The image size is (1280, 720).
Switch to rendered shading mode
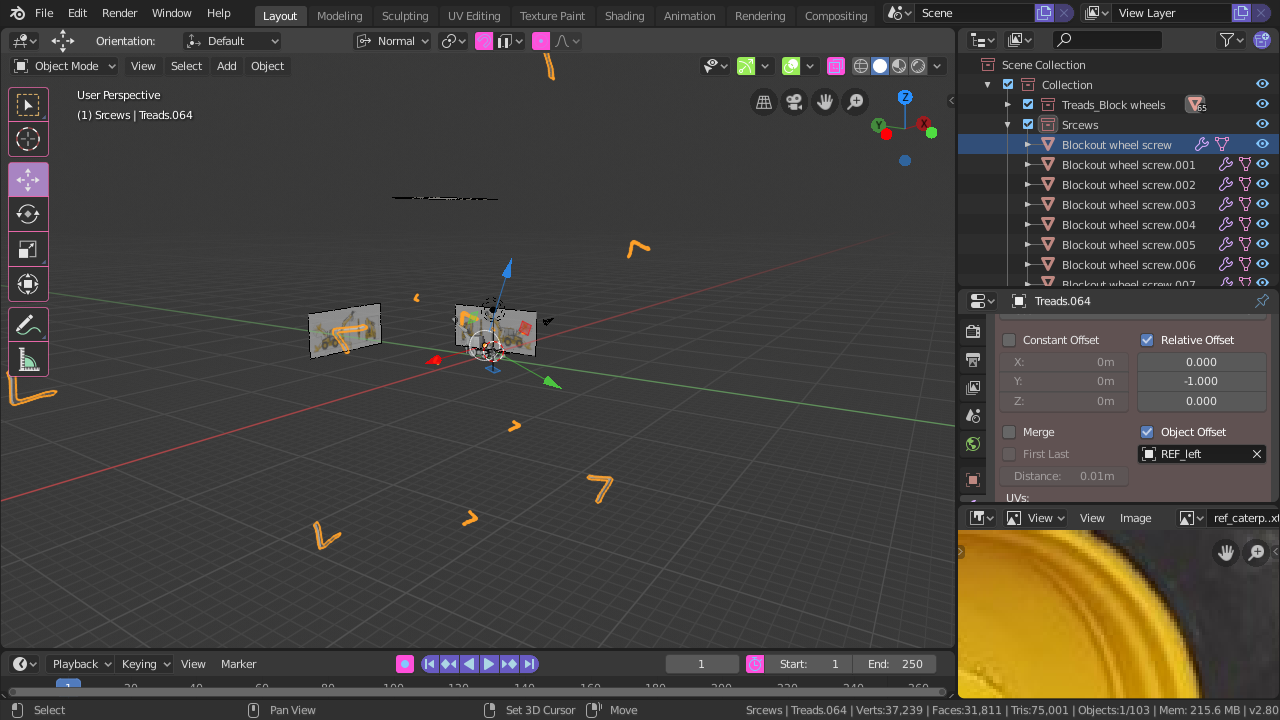tap(918, 66)
